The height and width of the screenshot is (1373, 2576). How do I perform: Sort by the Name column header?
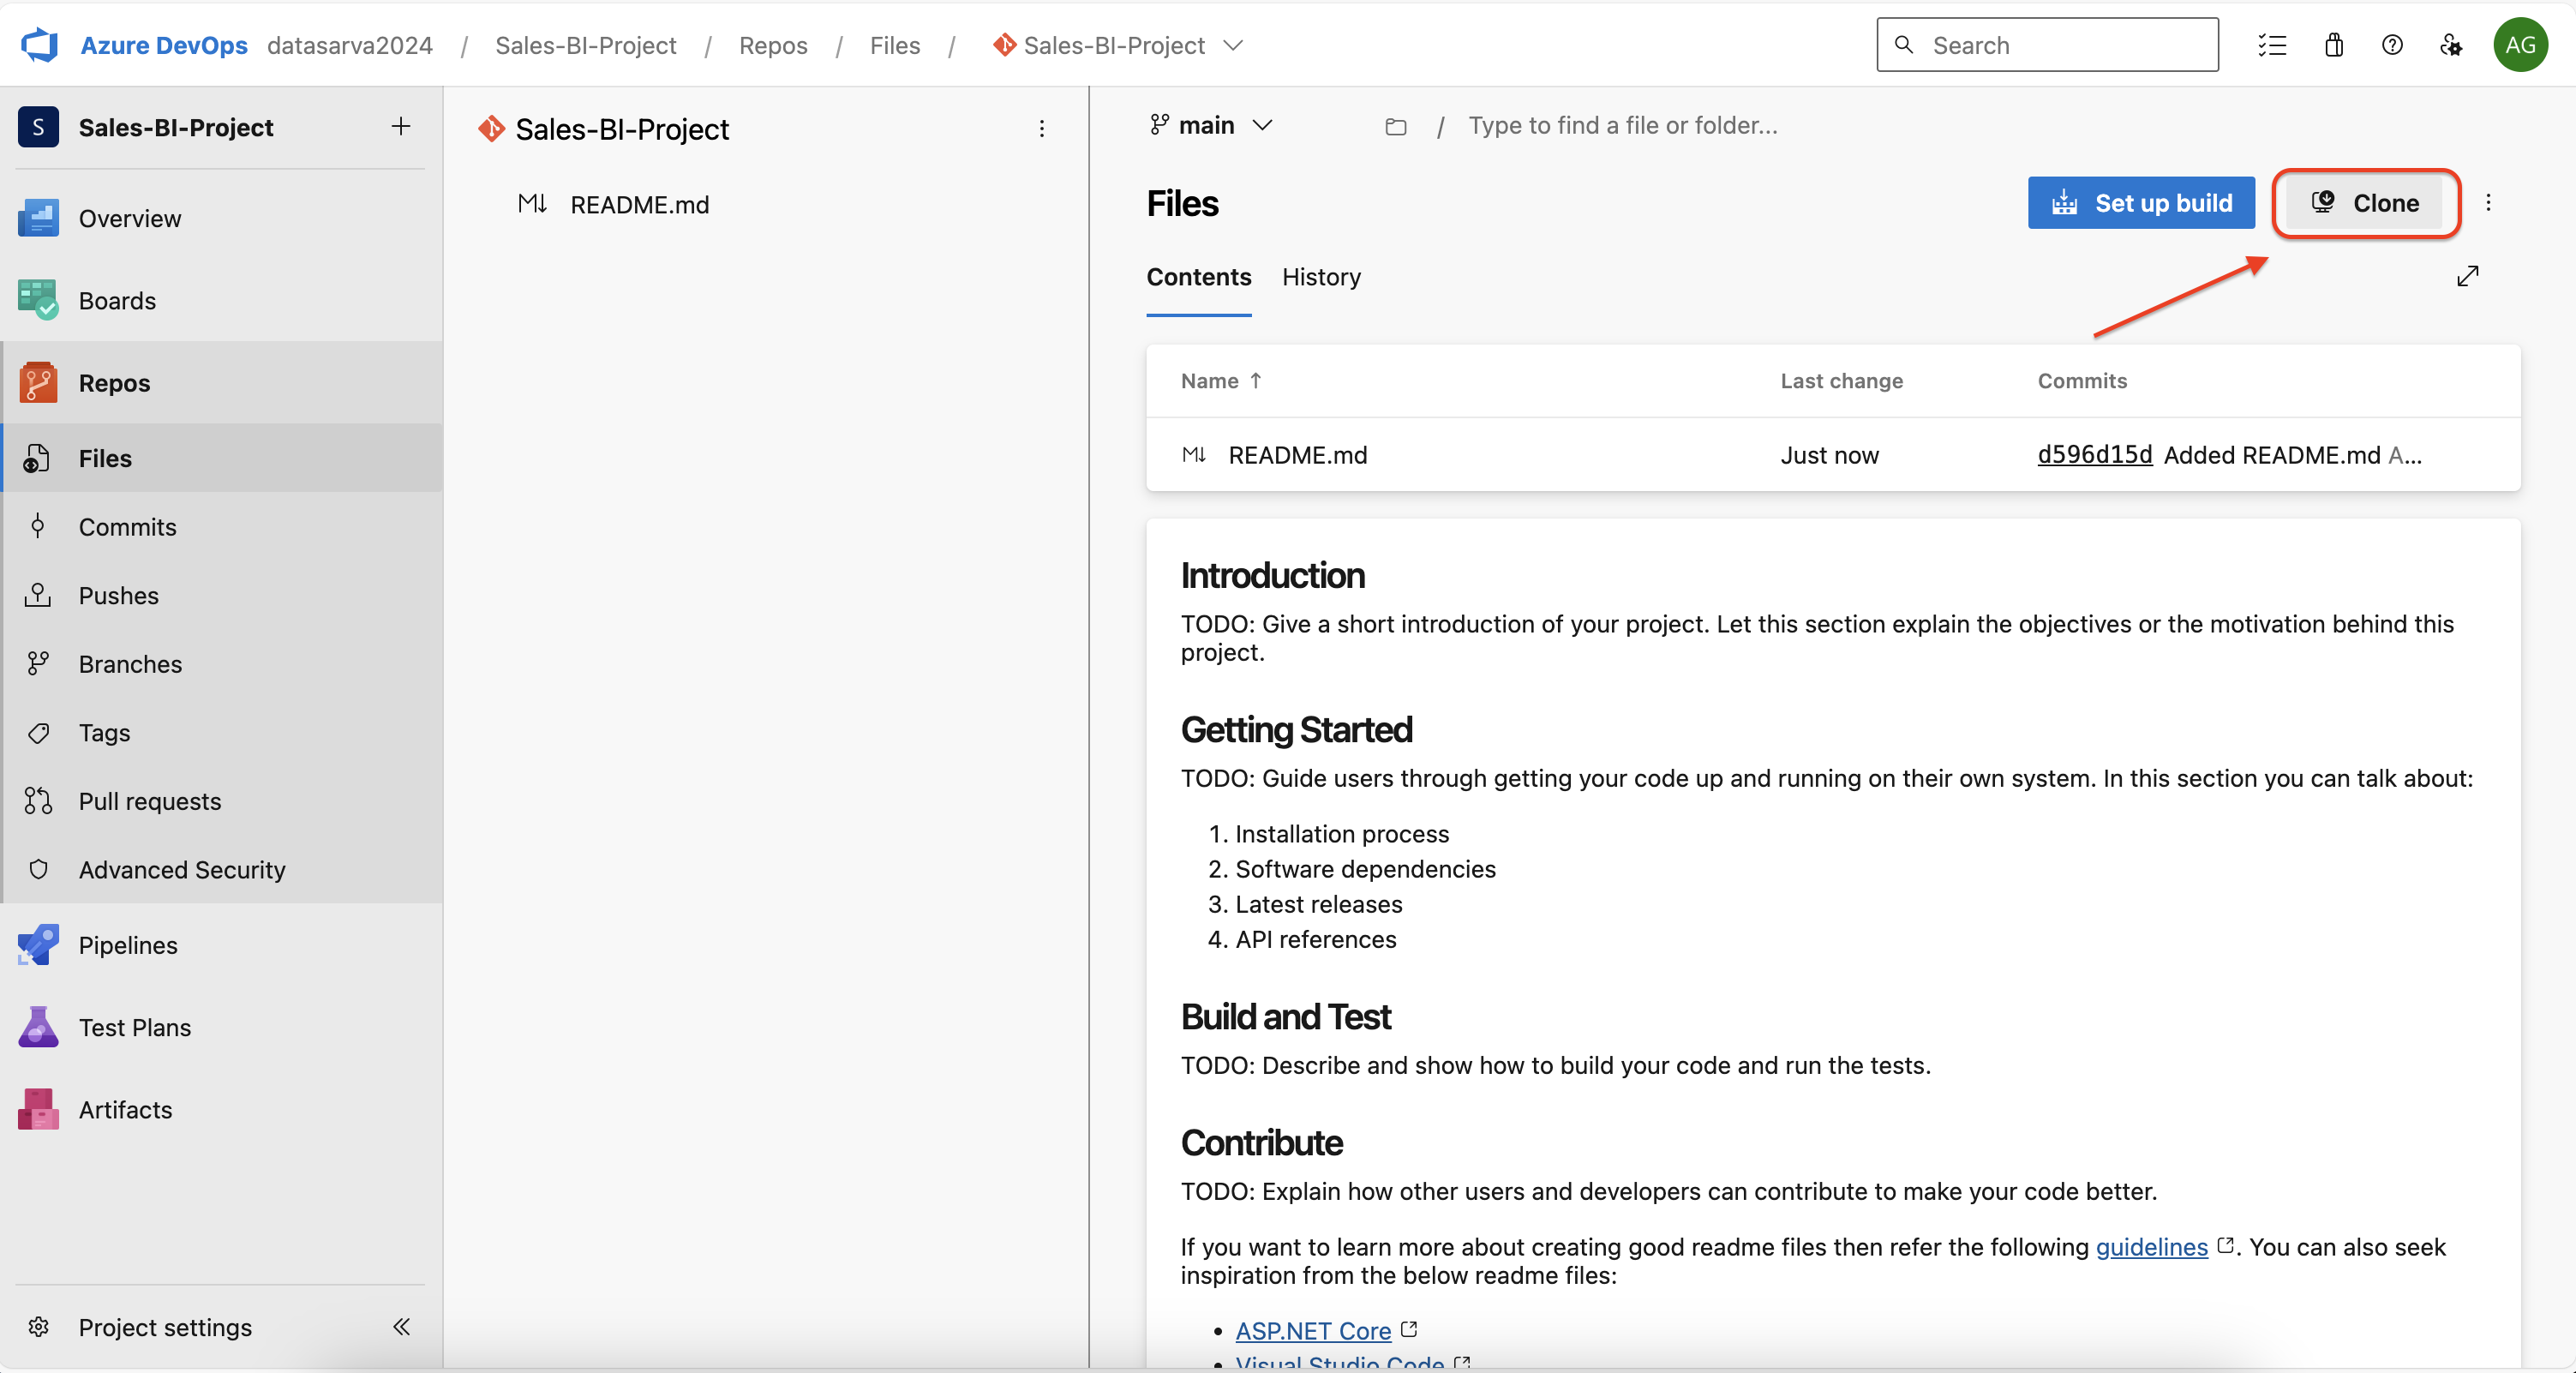click(1220, 381)
